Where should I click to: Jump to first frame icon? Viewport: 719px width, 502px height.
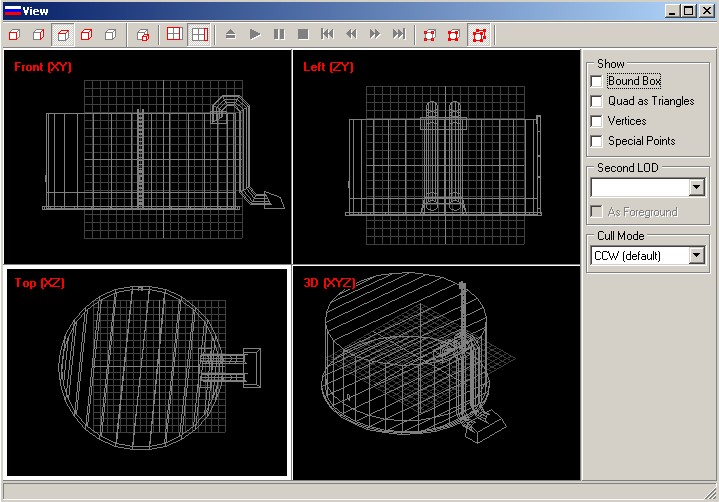327,35
